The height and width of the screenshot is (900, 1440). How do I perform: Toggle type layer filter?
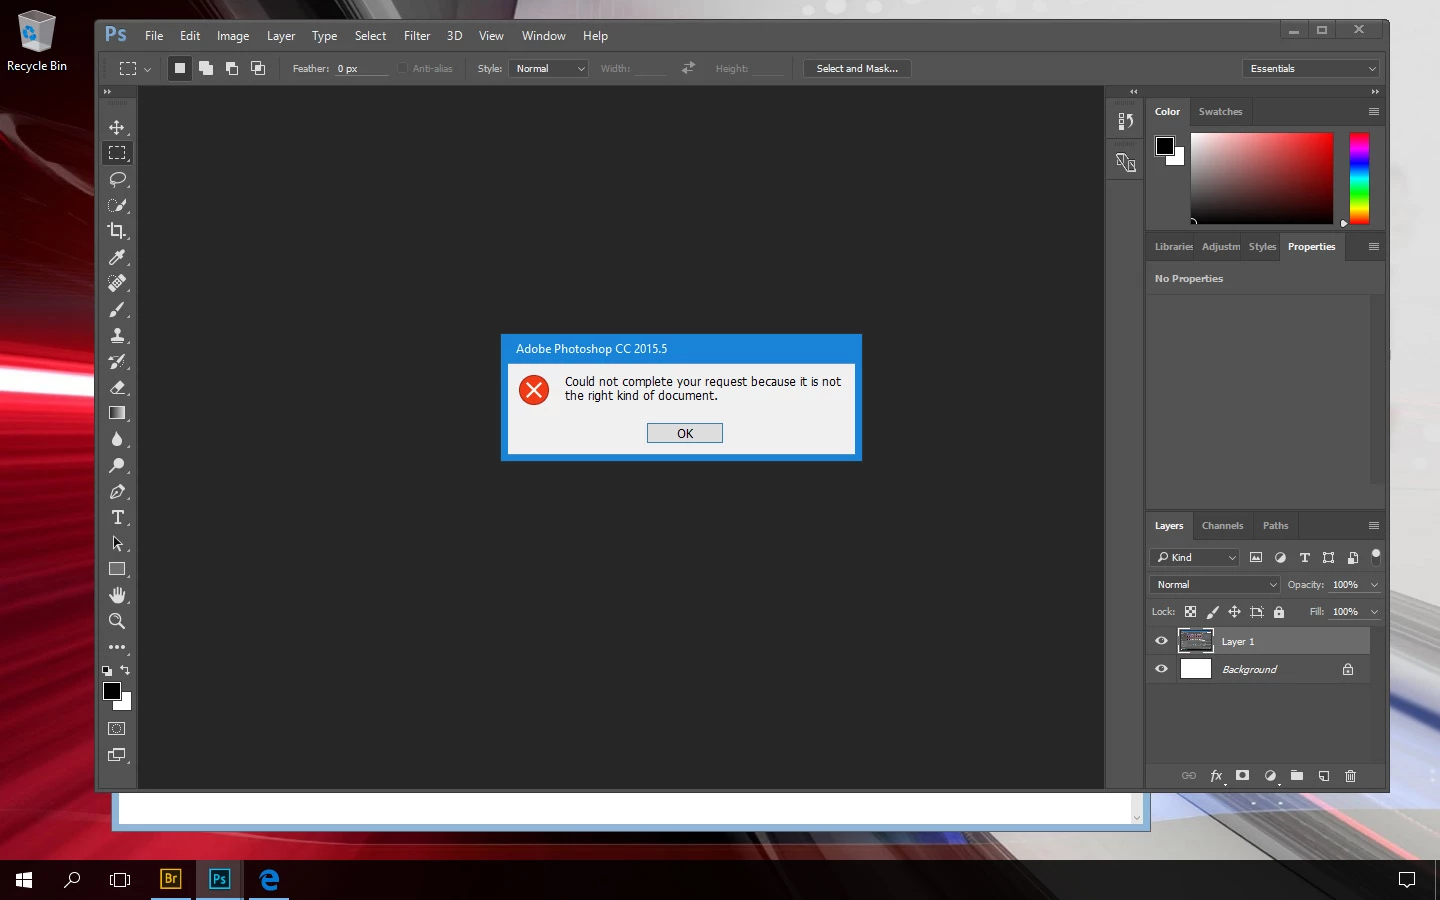tap(1304, 557)
